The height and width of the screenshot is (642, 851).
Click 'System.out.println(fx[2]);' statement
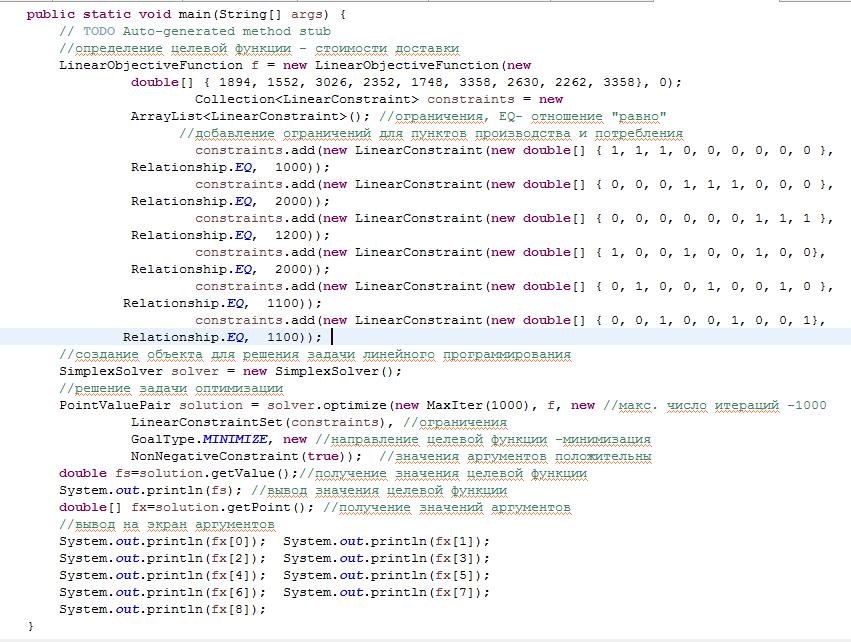(x=163, y=558)
